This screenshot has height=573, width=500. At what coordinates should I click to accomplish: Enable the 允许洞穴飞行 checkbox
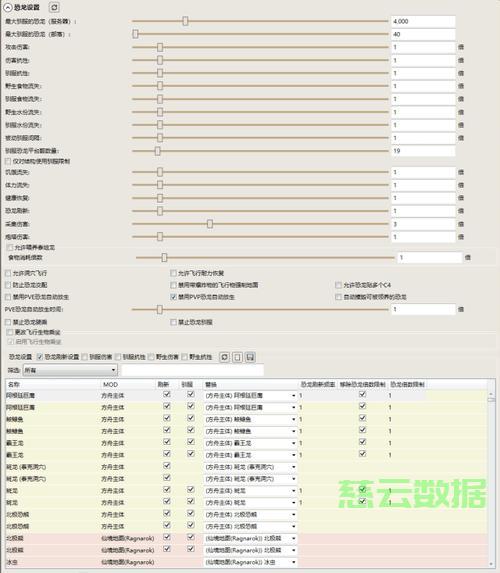(8, 273)
